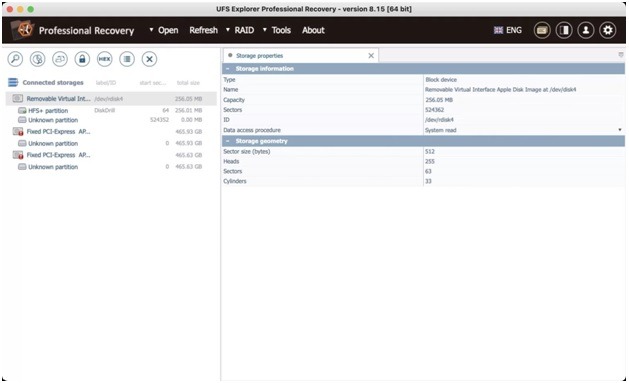Open the About menu item

(313, 30)
